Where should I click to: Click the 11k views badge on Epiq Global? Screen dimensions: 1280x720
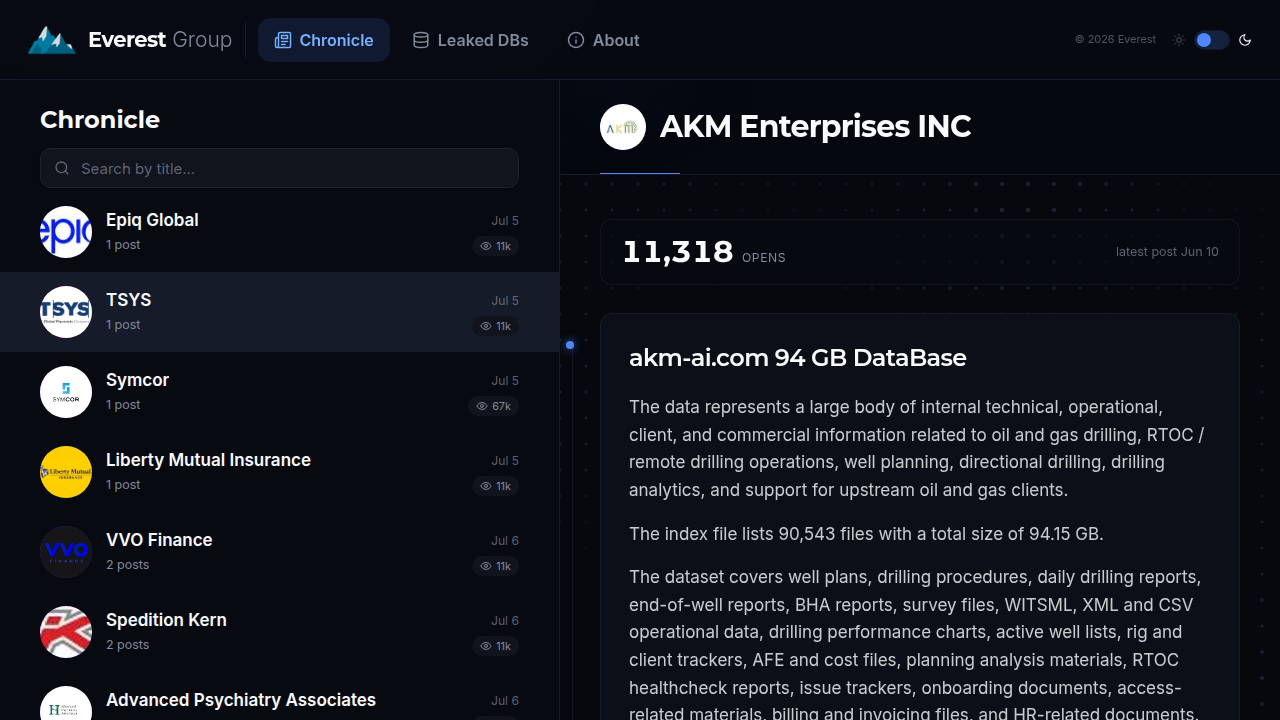click(x=495, y=246)
